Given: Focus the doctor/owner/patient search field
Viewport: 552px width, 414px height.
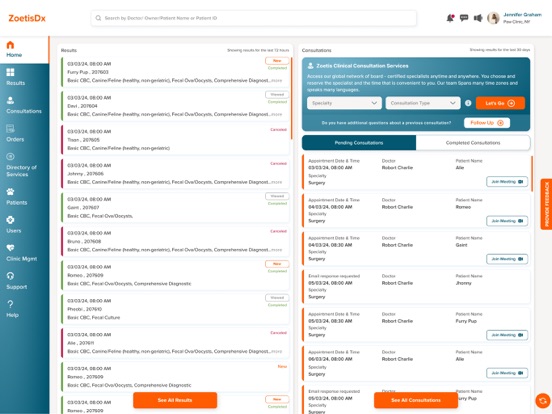Looking at the screenshot, I should click(253, 18).
